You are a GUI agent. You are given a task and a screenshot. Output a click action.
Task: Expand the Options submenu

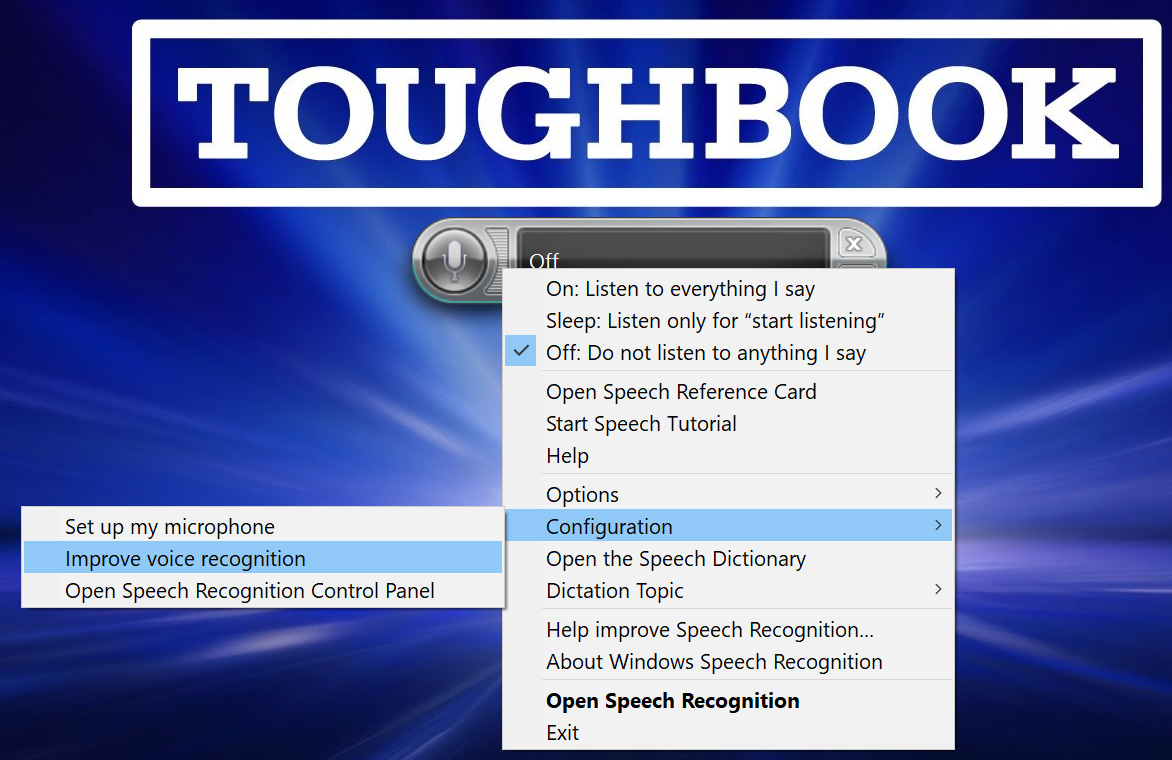728,495
